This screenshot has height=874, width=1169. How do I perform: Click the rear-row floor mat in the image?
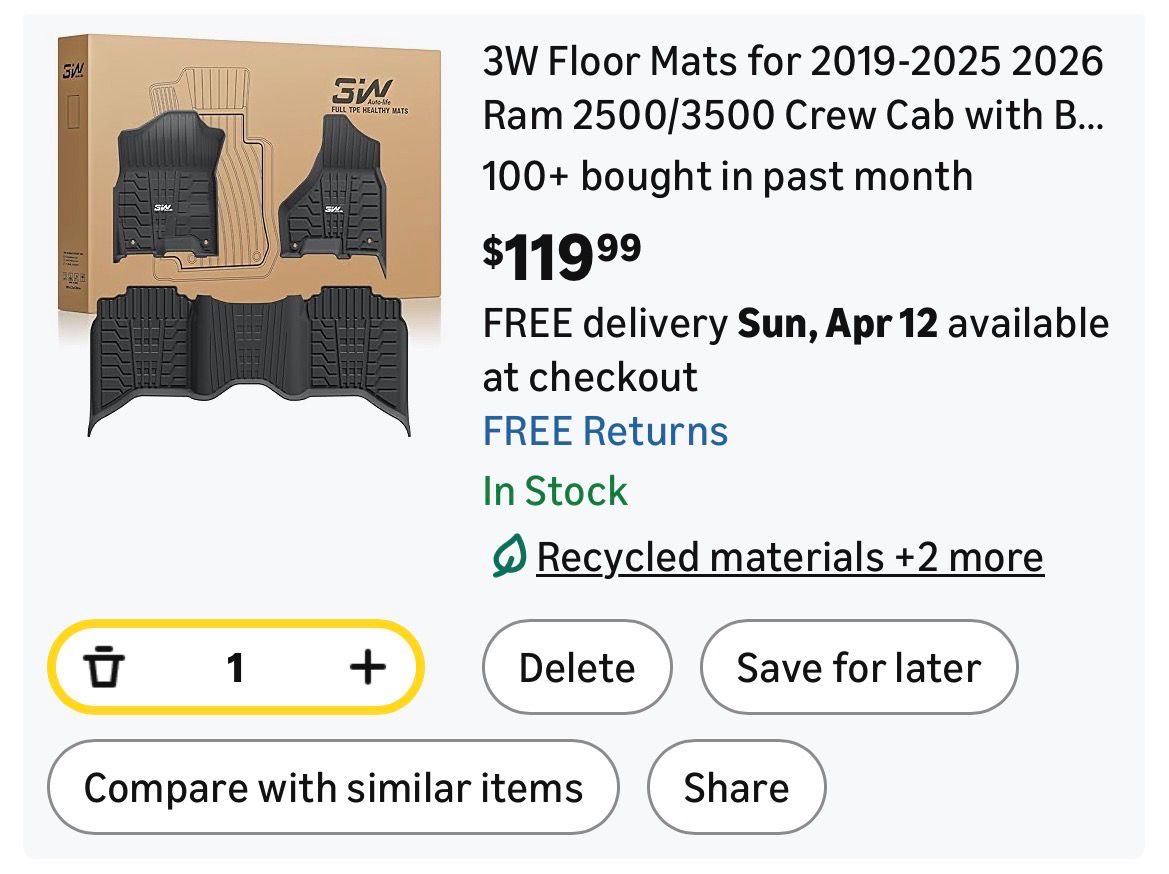(248, 357)
